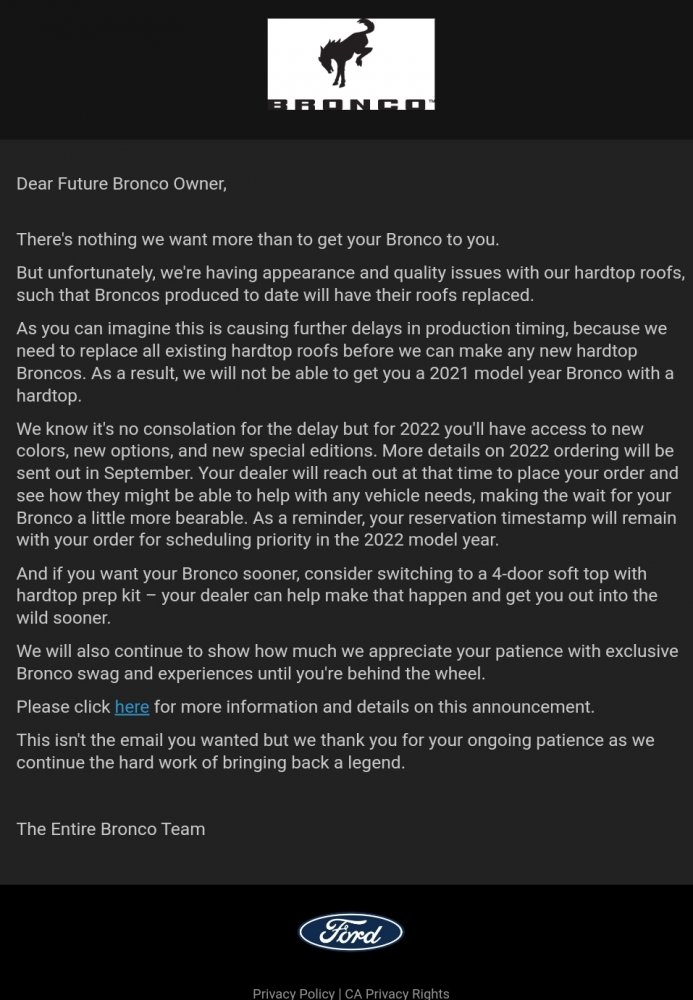This screenshot has height=1000, width=693.
Task: Click the 'There's nothing we want more' sentence
Action: [257, 240]
